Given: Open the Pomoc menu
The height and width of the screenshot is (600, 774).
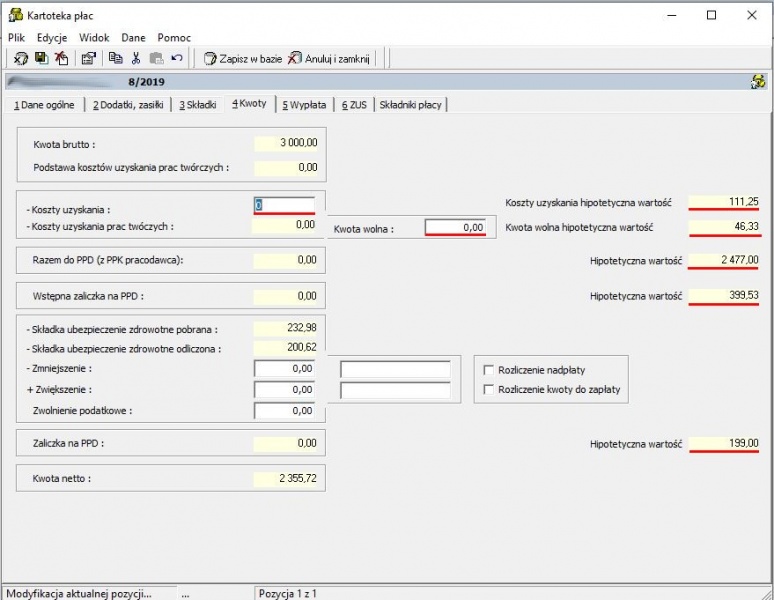Looking at the screenshot, I should tap(174, 38).
